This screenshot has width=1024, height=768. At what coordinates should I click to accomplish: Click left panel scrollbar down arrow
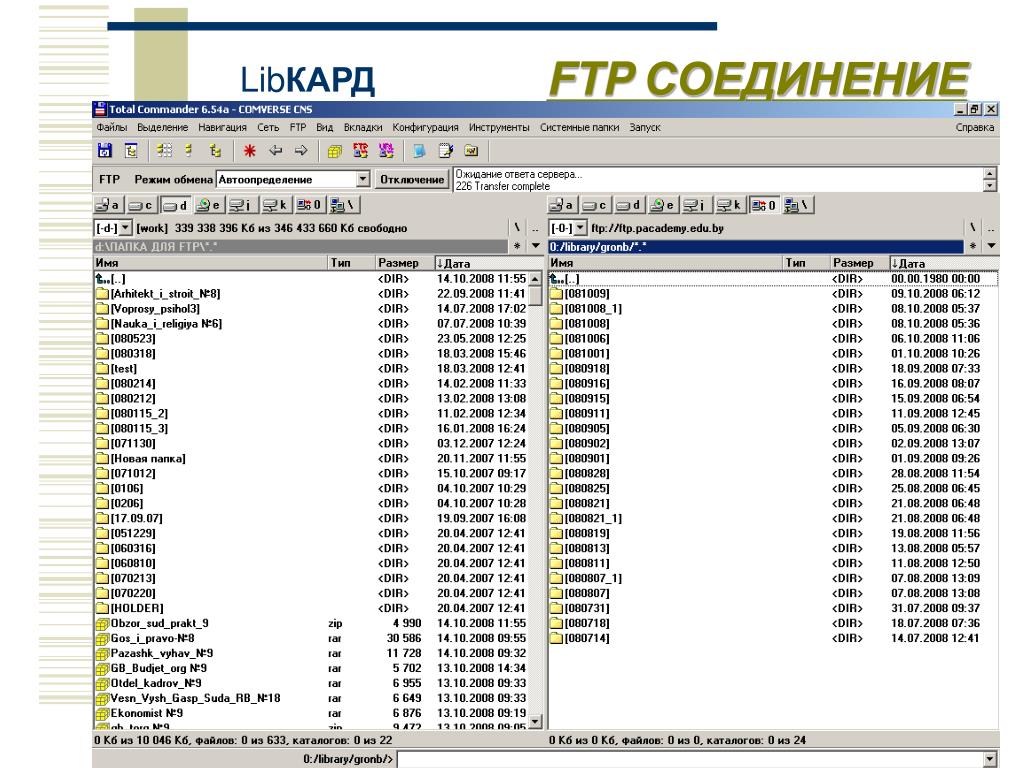[536, 721]
